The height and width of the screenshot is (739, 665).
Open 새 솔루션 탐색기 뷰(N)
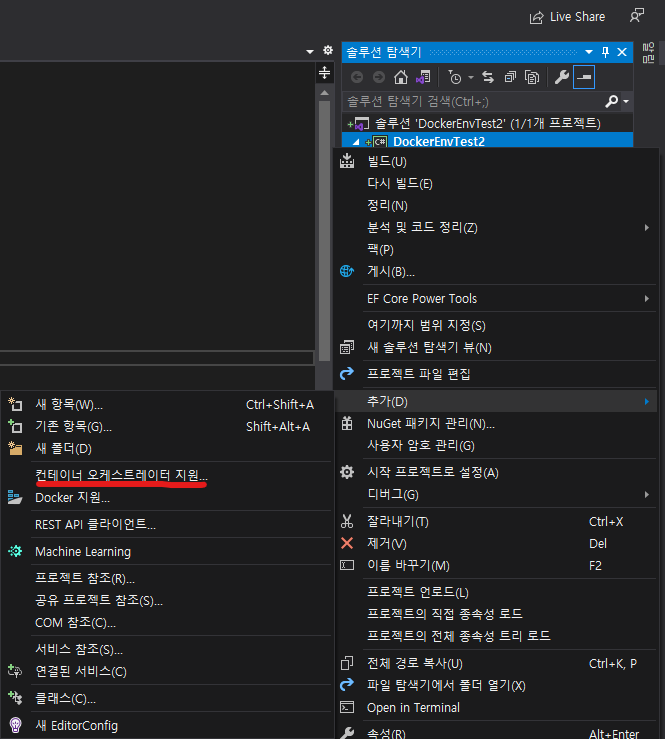pos(495,347)
